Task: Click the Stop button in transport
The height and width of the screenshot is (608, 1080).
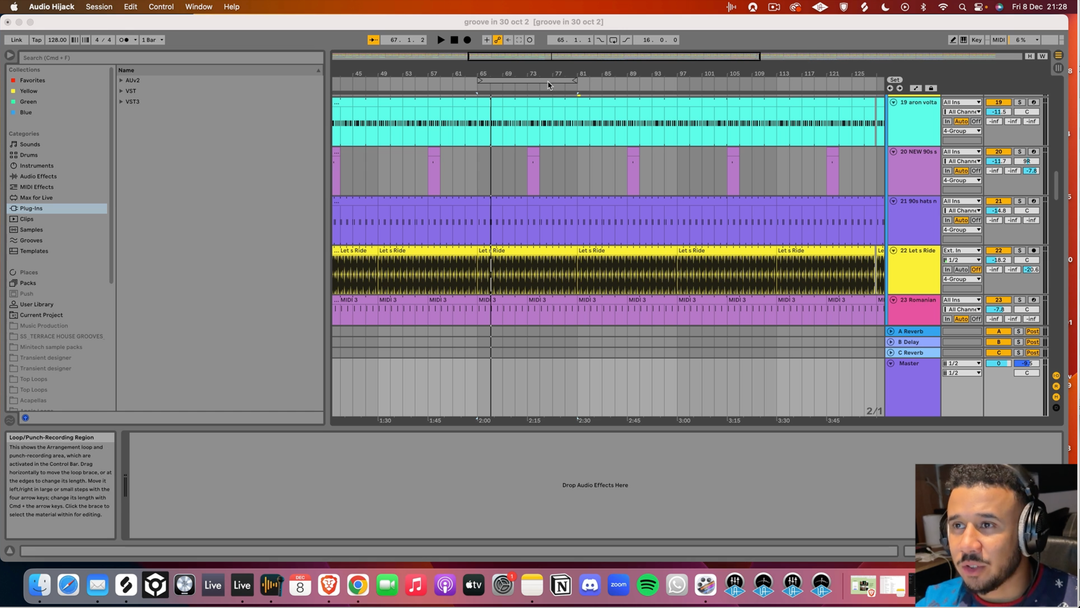Action: coord(454,40)
